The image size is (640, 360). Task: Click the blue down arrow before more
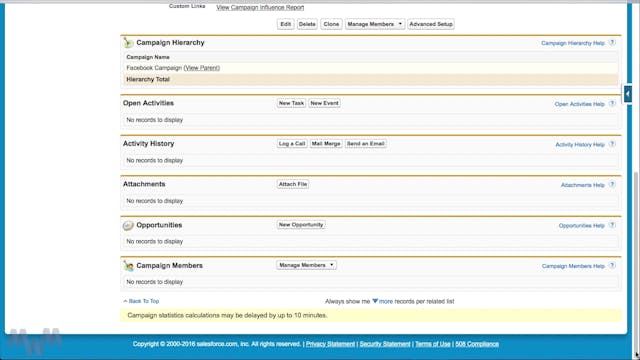[375, 301]
